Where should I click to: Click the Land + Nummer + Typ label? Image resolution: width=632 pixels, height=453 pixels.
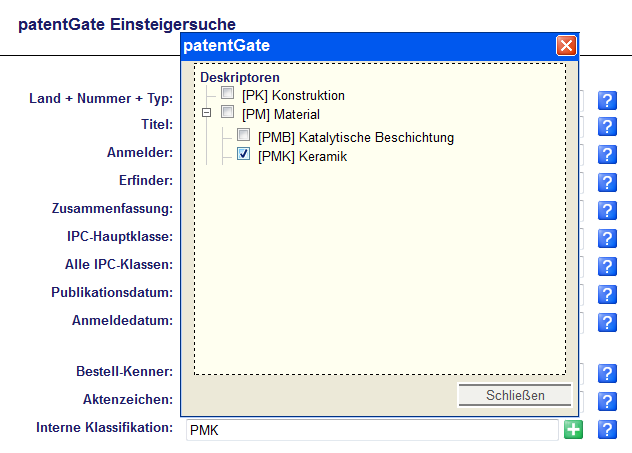[x=101, y=98]
